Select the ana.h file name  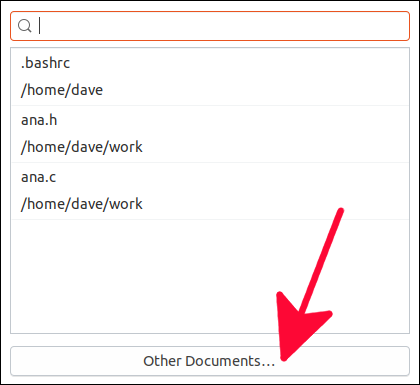(x=39, y=120)
